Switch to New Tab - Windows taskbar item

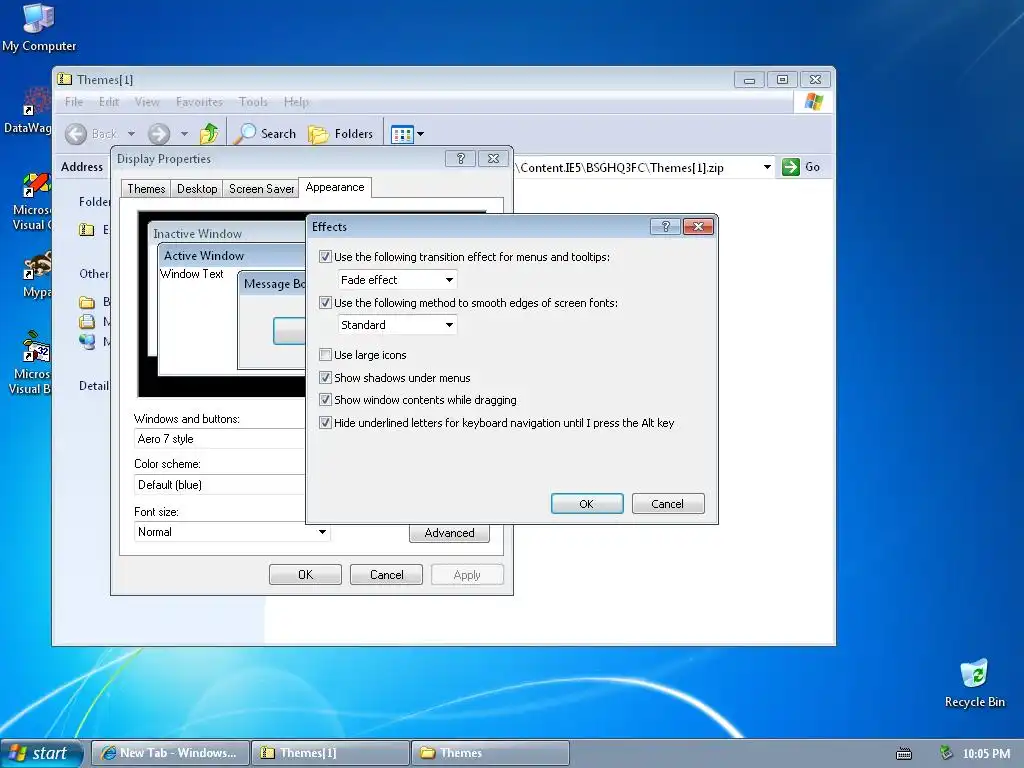(170, 753)
